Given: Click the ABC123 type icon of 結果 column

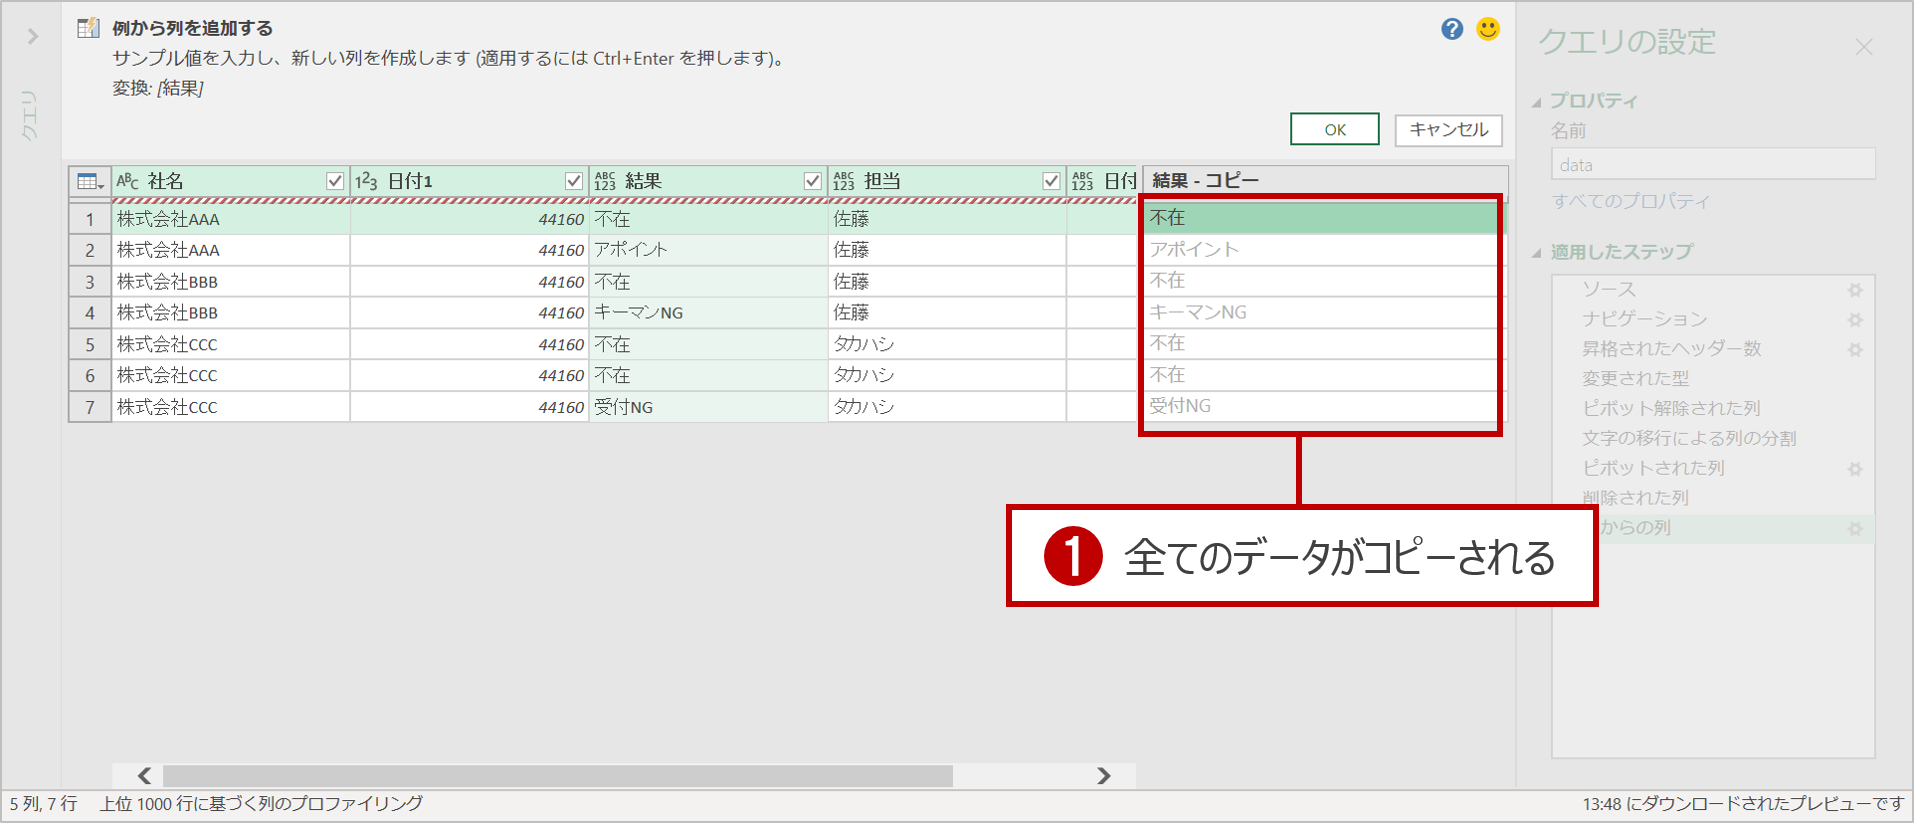Looking at the screenshot, I should [605, 181].
